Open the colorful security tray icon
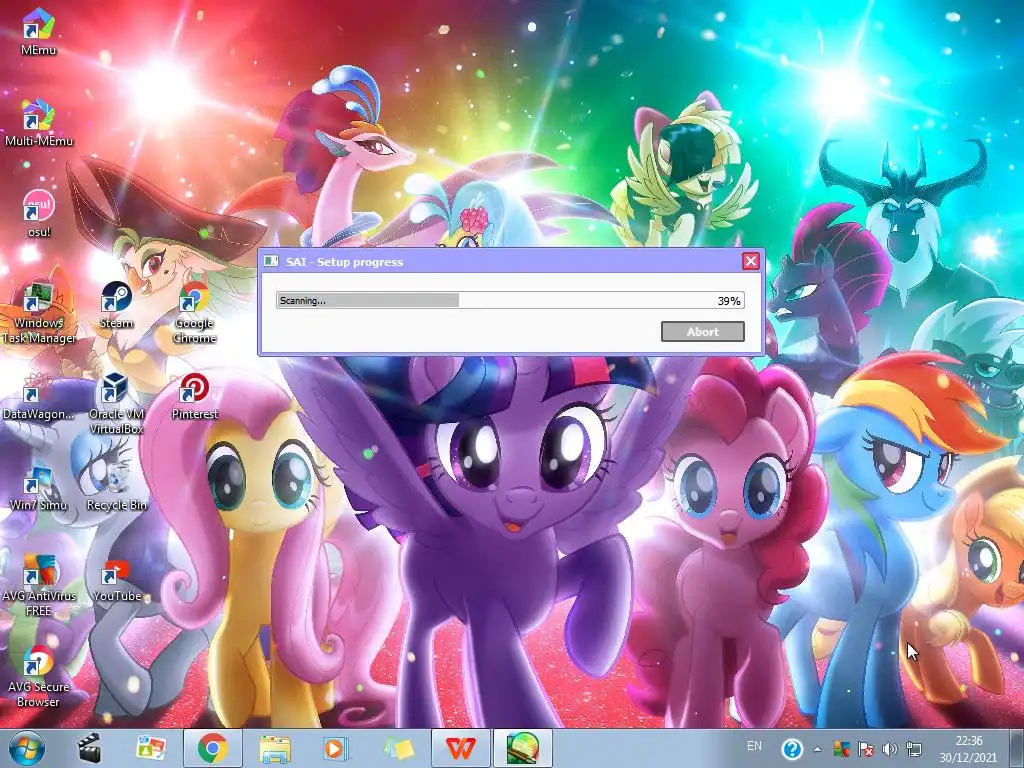This screenshot has width=1024, height=768. click(841, 749)
